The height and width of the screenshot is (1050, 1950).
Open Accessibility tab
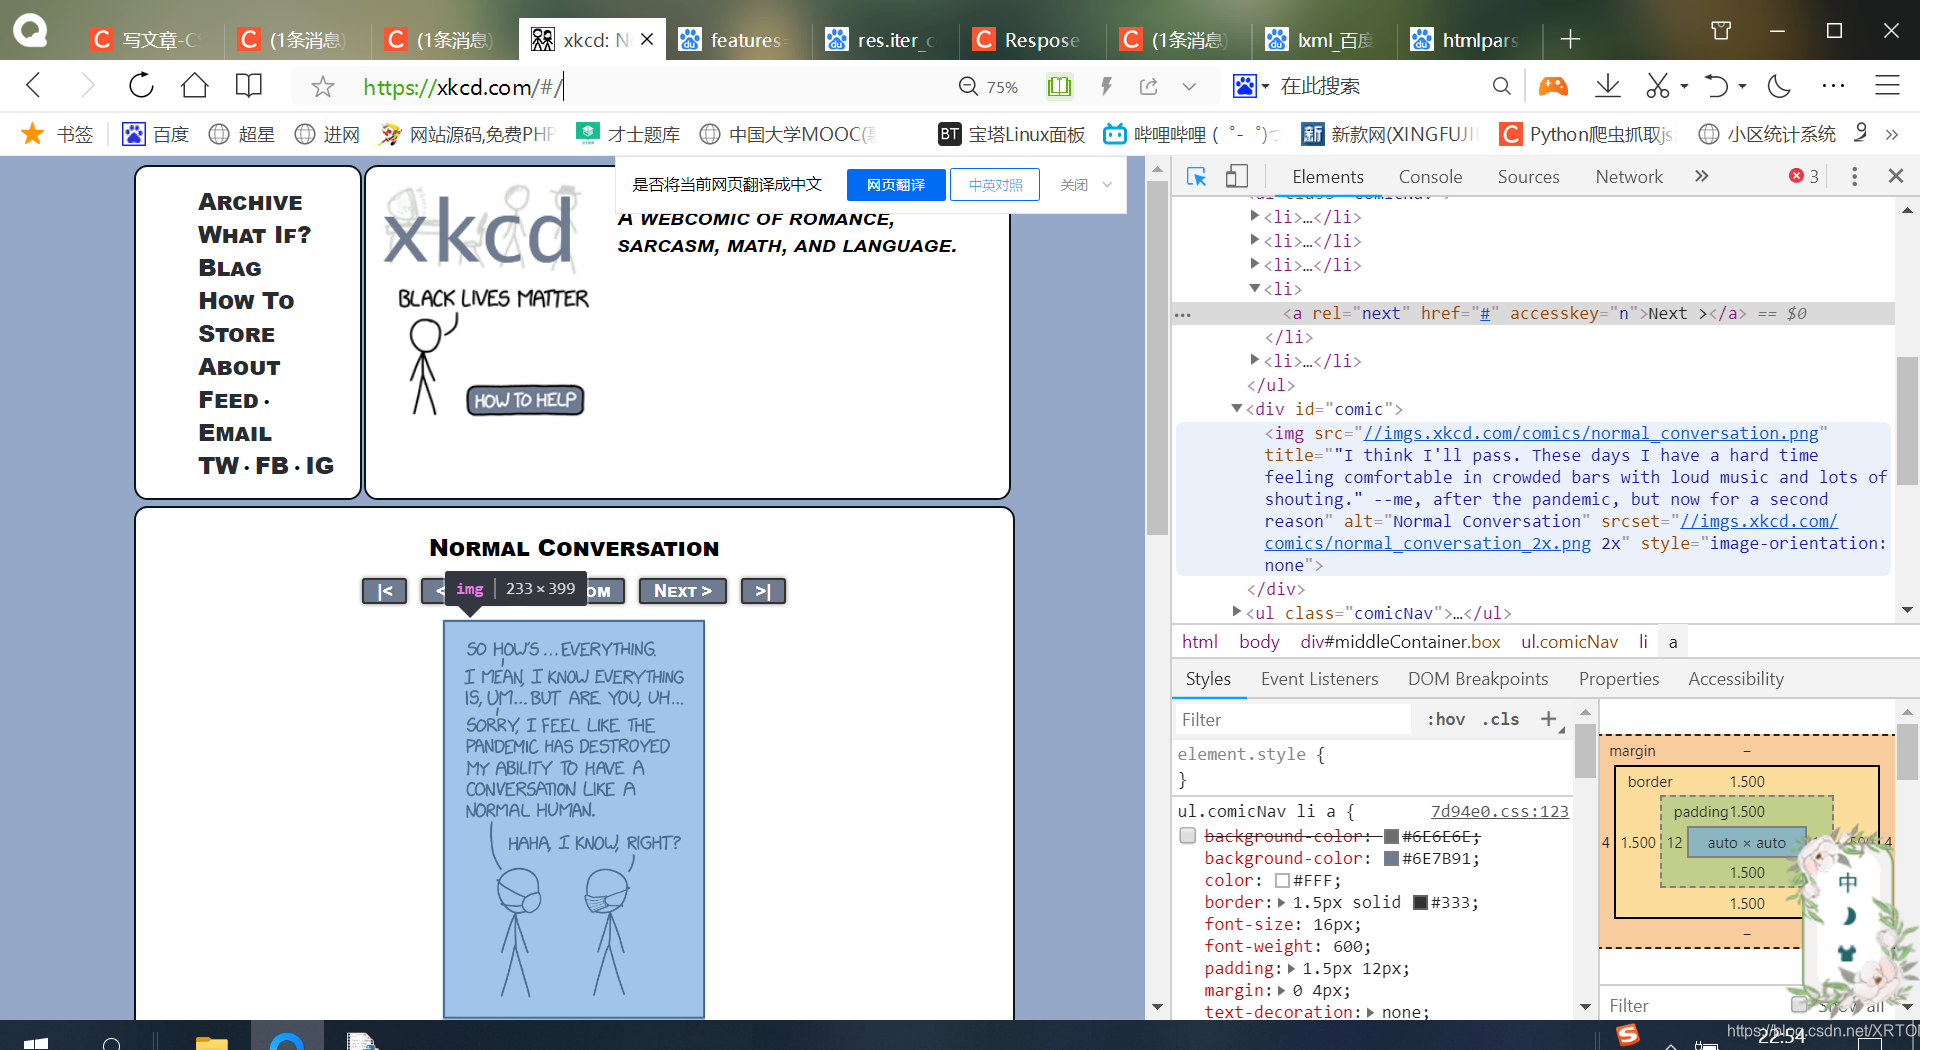[x=1736, y=678]
